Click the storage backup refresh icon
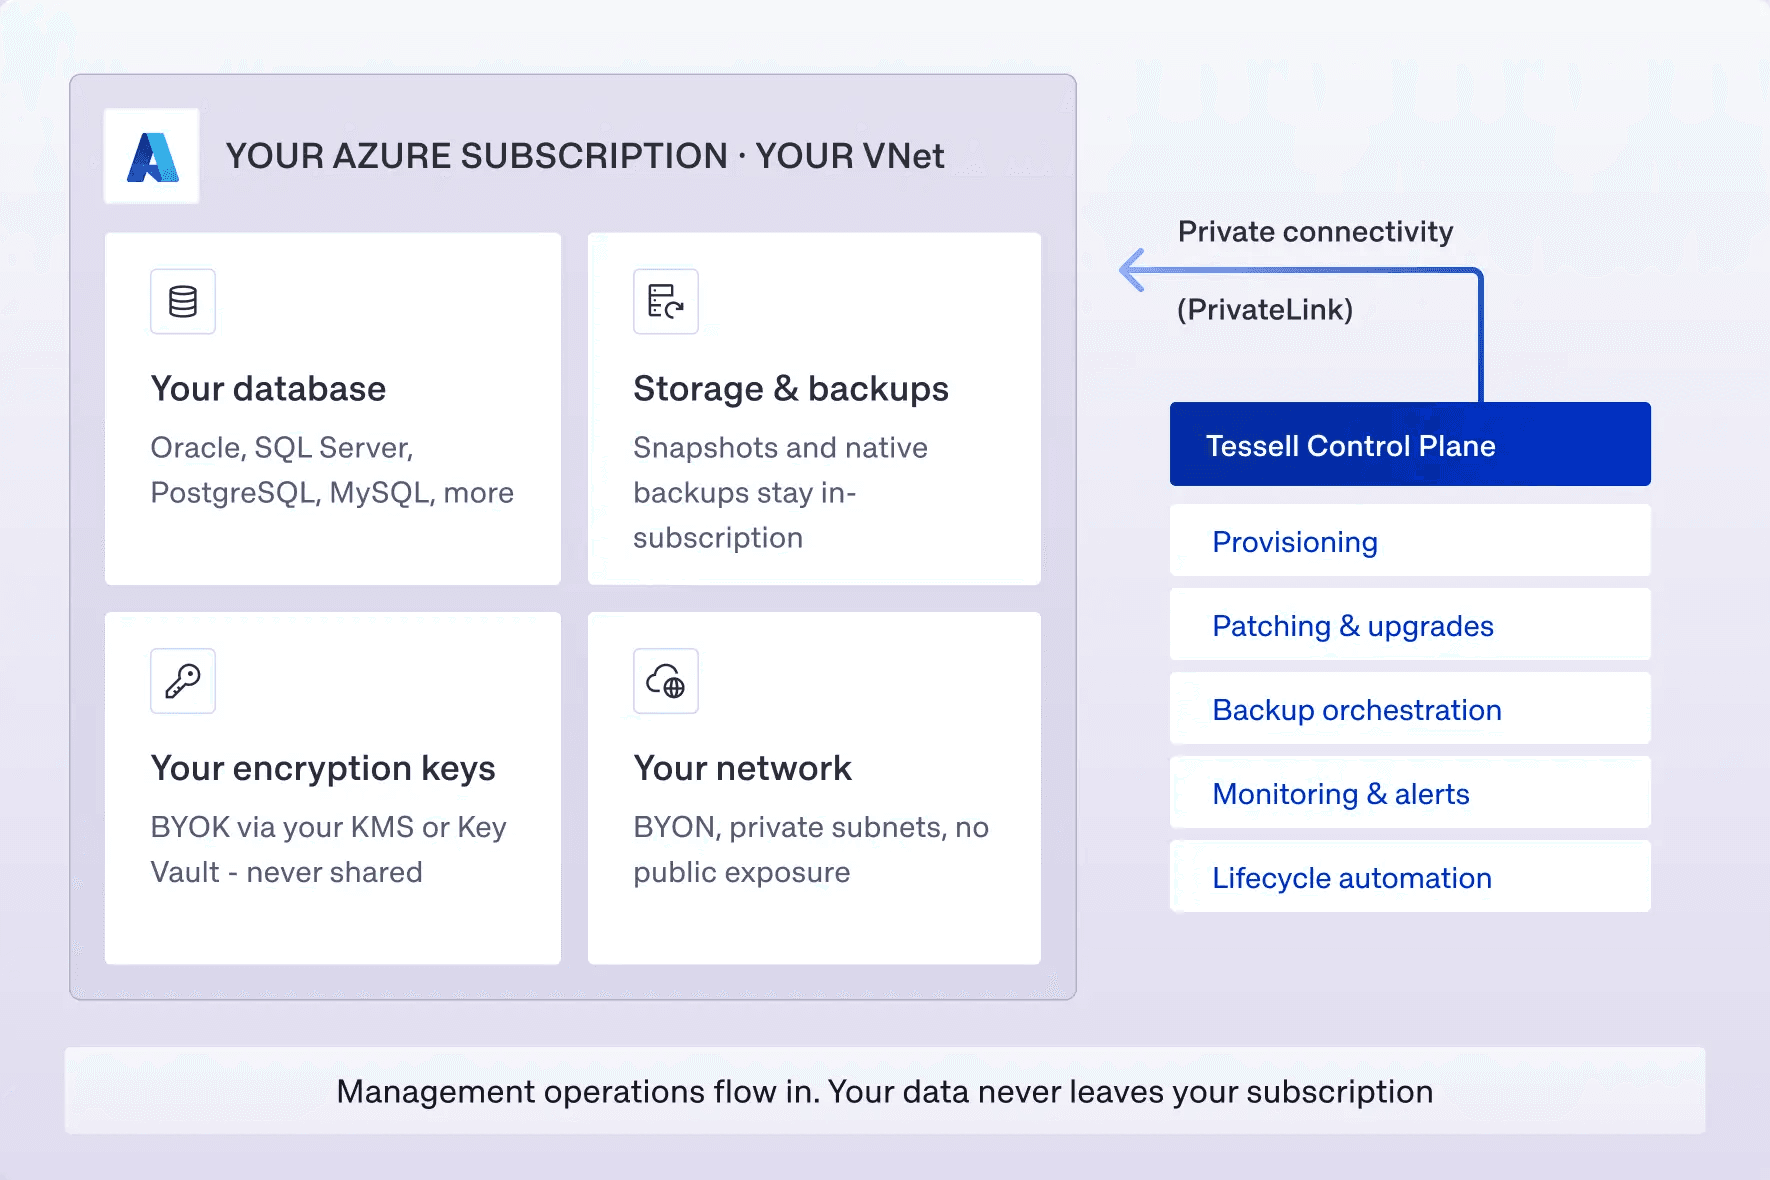This screenshot has width=1770, height=1180. [666, 301]
